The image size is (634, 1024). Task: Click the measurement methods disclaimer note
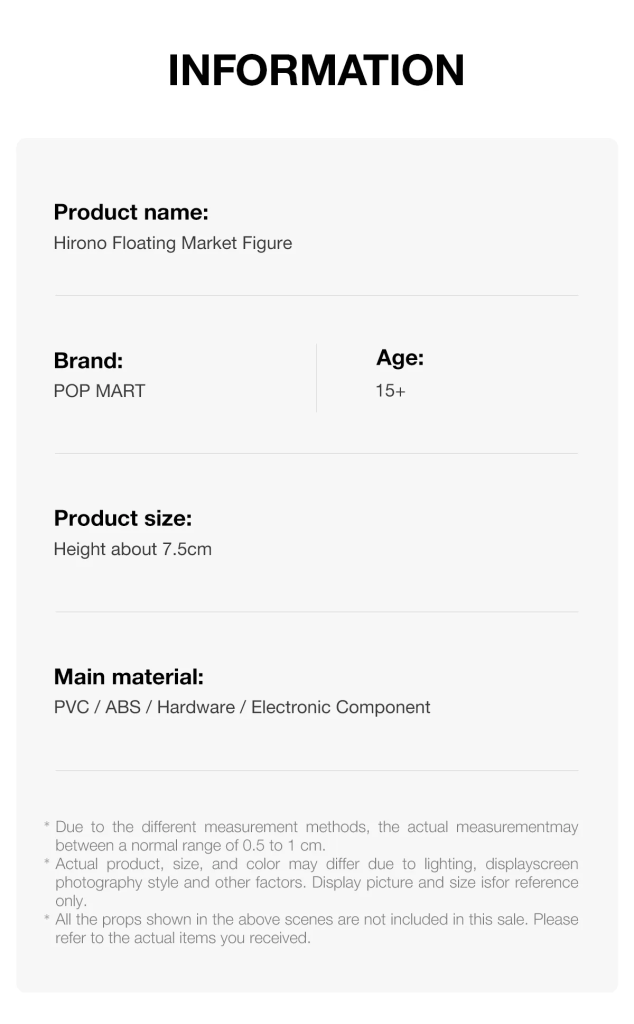(316, 836)
